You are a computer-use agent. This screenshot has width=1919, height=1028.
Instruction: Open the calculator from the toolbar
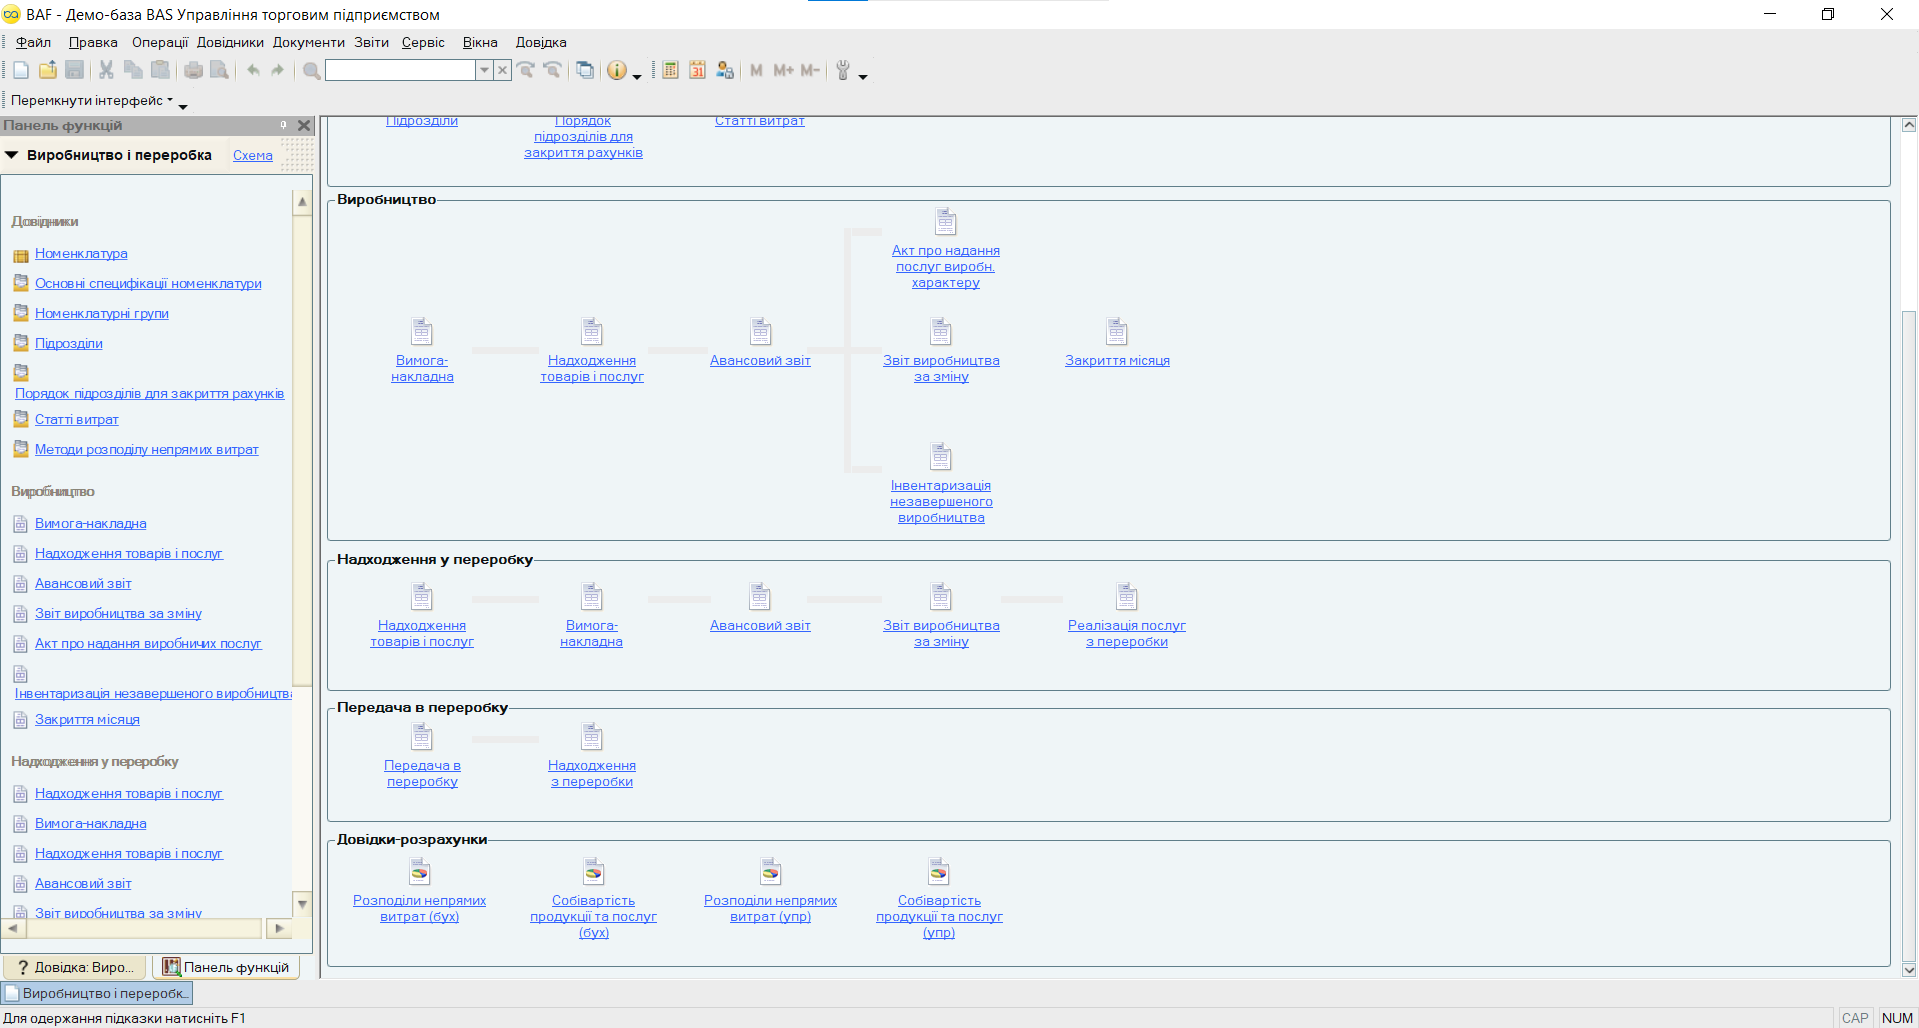click(x=671, y=70)
